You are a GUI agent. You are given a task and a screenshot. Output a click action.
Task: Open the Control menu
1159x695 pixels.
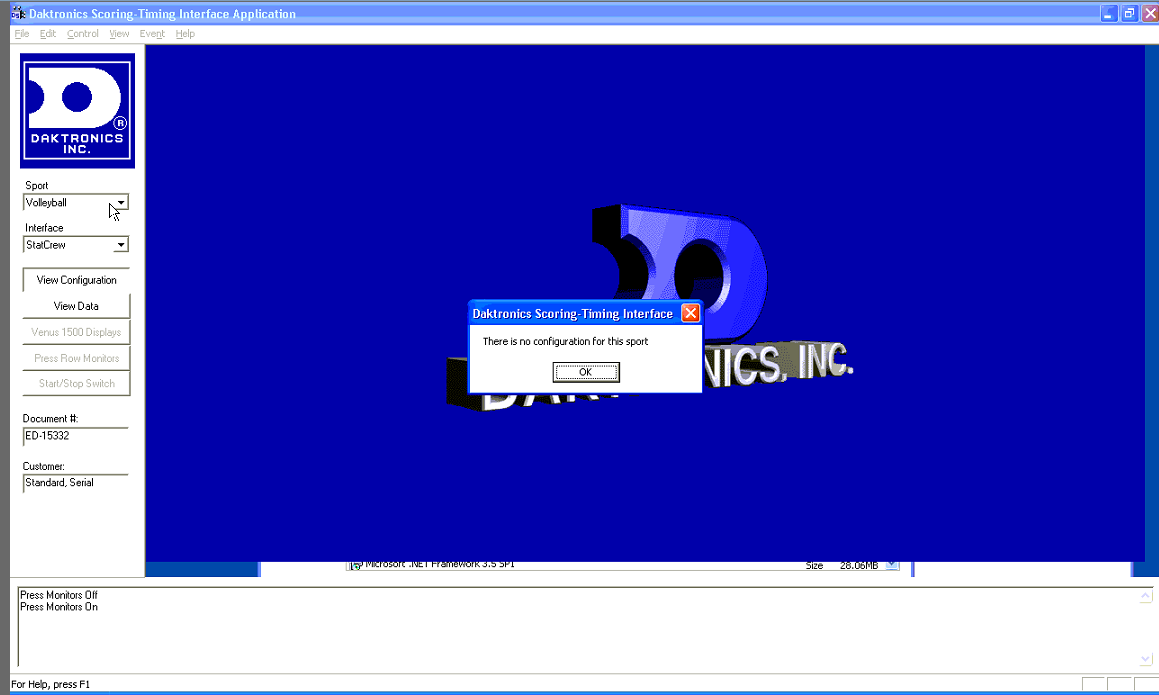pos(83,34)
